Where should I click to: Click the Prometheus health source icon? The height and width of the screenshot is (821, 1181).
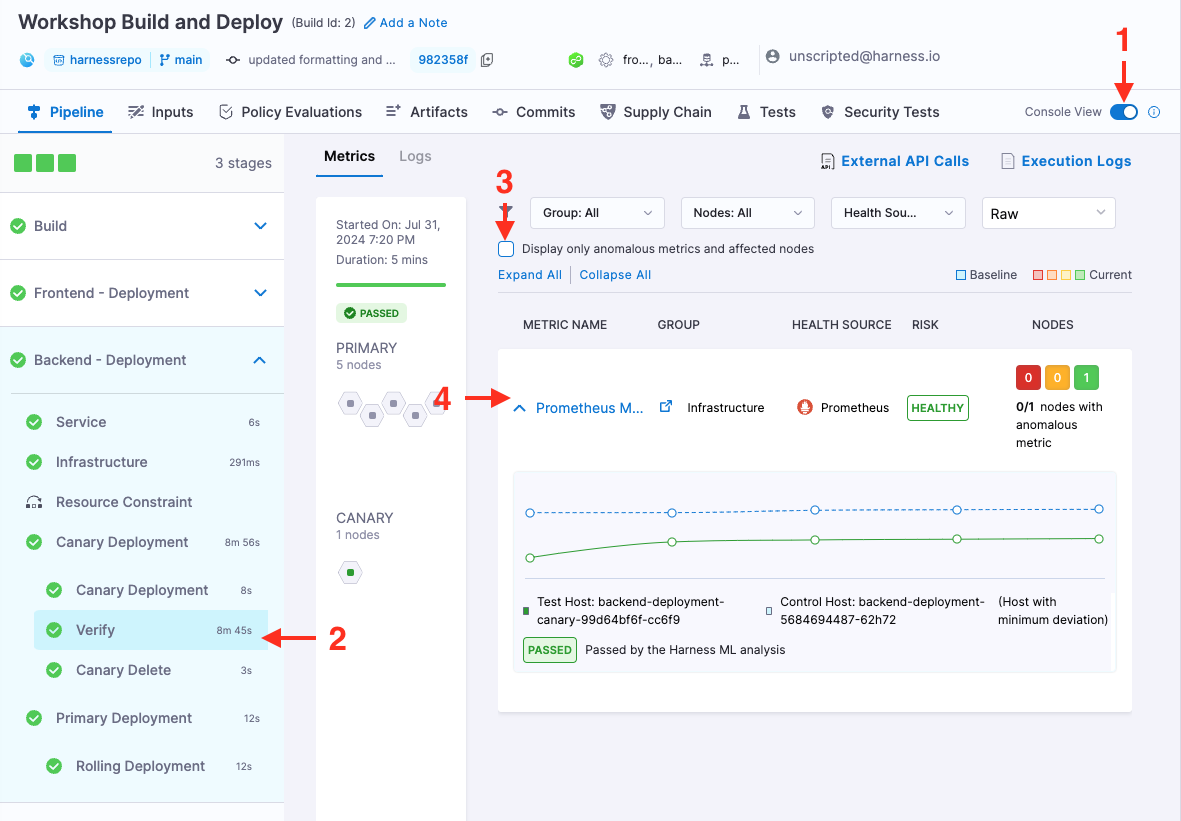pos(805,407)
